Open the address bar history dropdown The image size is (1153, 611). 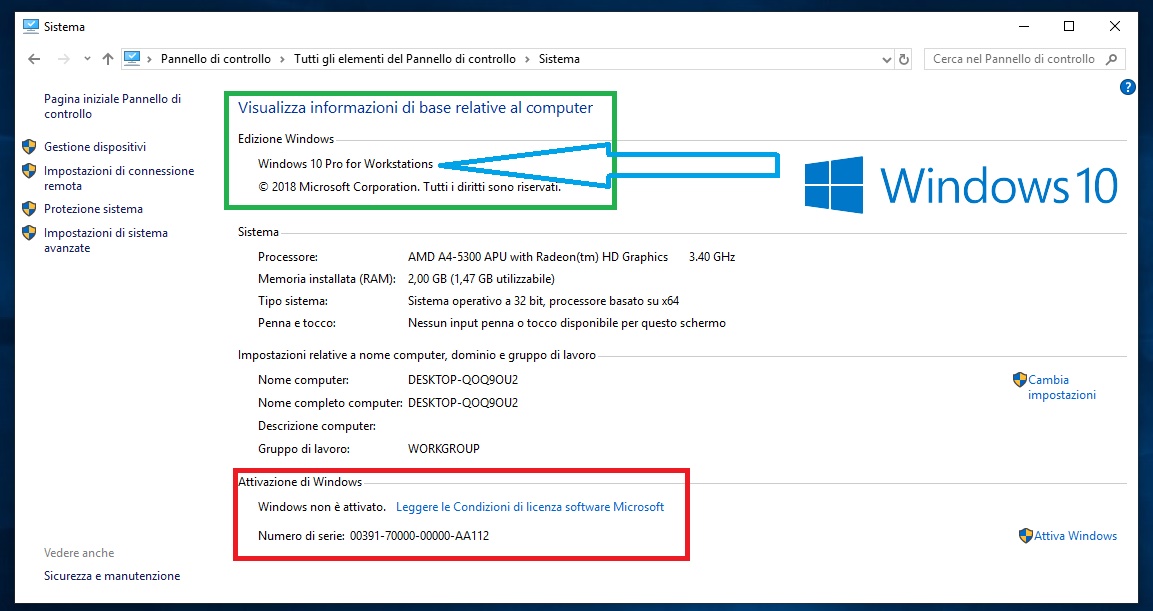click(886, 60)
